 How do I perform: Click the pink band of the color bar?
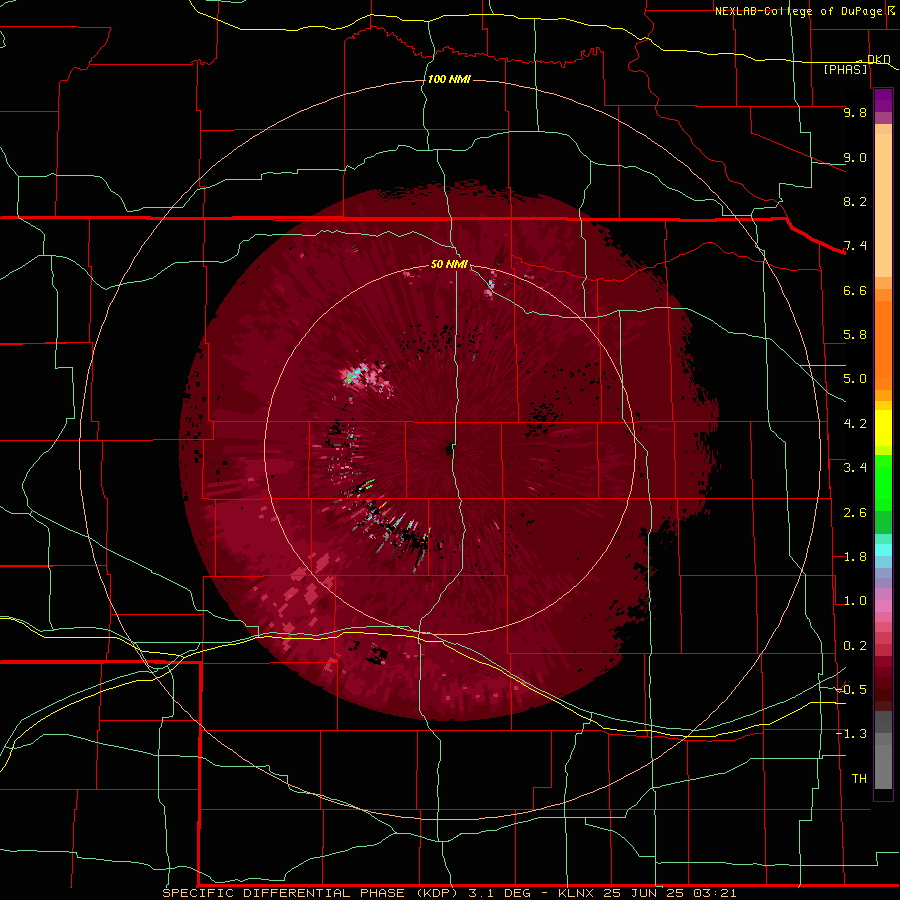pyautogui.click(x=883, y=606)
